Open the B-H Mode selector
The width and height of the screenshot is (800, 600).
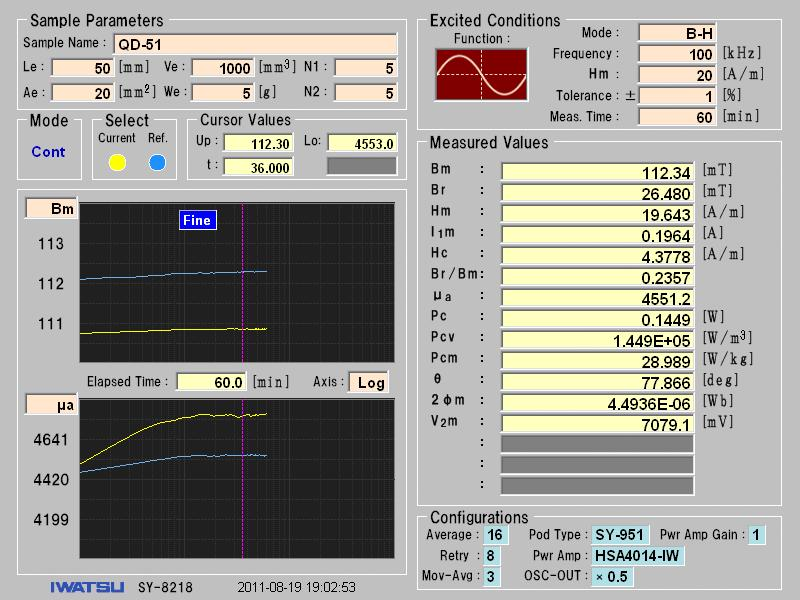click(x=676, y=34)
